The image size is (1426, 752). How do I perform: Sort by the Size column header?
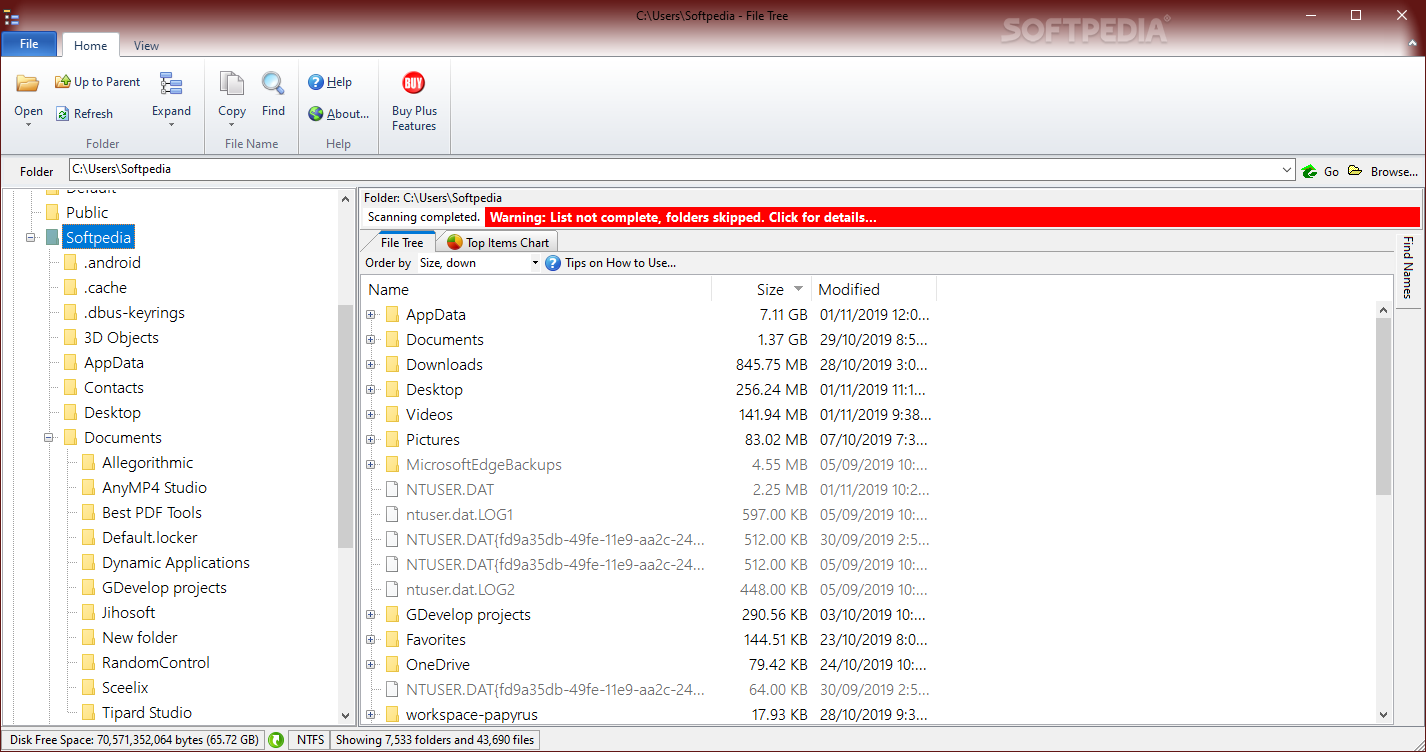[x=762, y=290]
